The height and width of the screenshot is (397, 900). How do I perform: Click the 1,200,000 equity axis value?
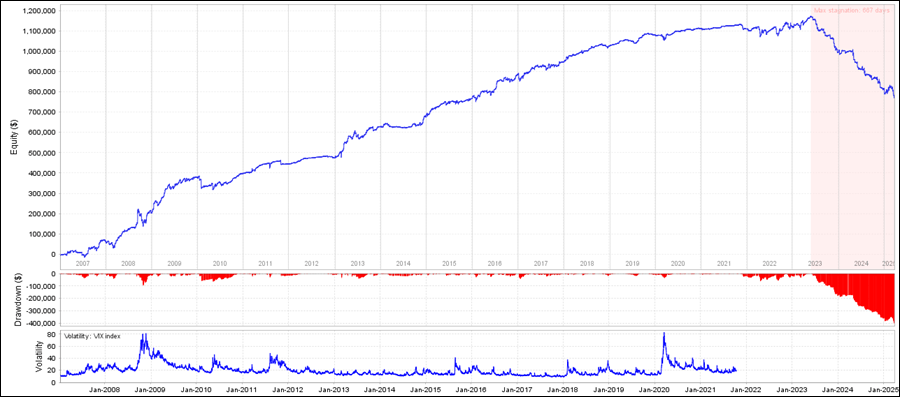click(40, 11)
